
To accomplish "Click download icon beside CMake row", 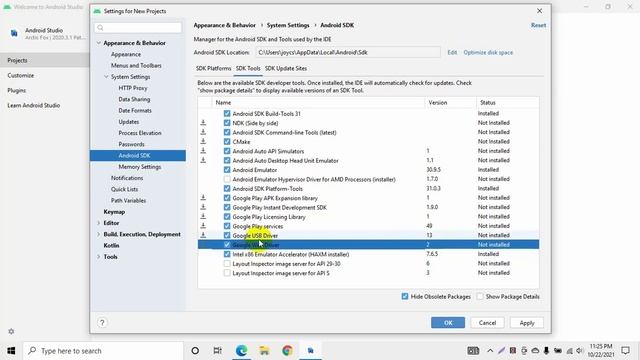I will 203,142.
